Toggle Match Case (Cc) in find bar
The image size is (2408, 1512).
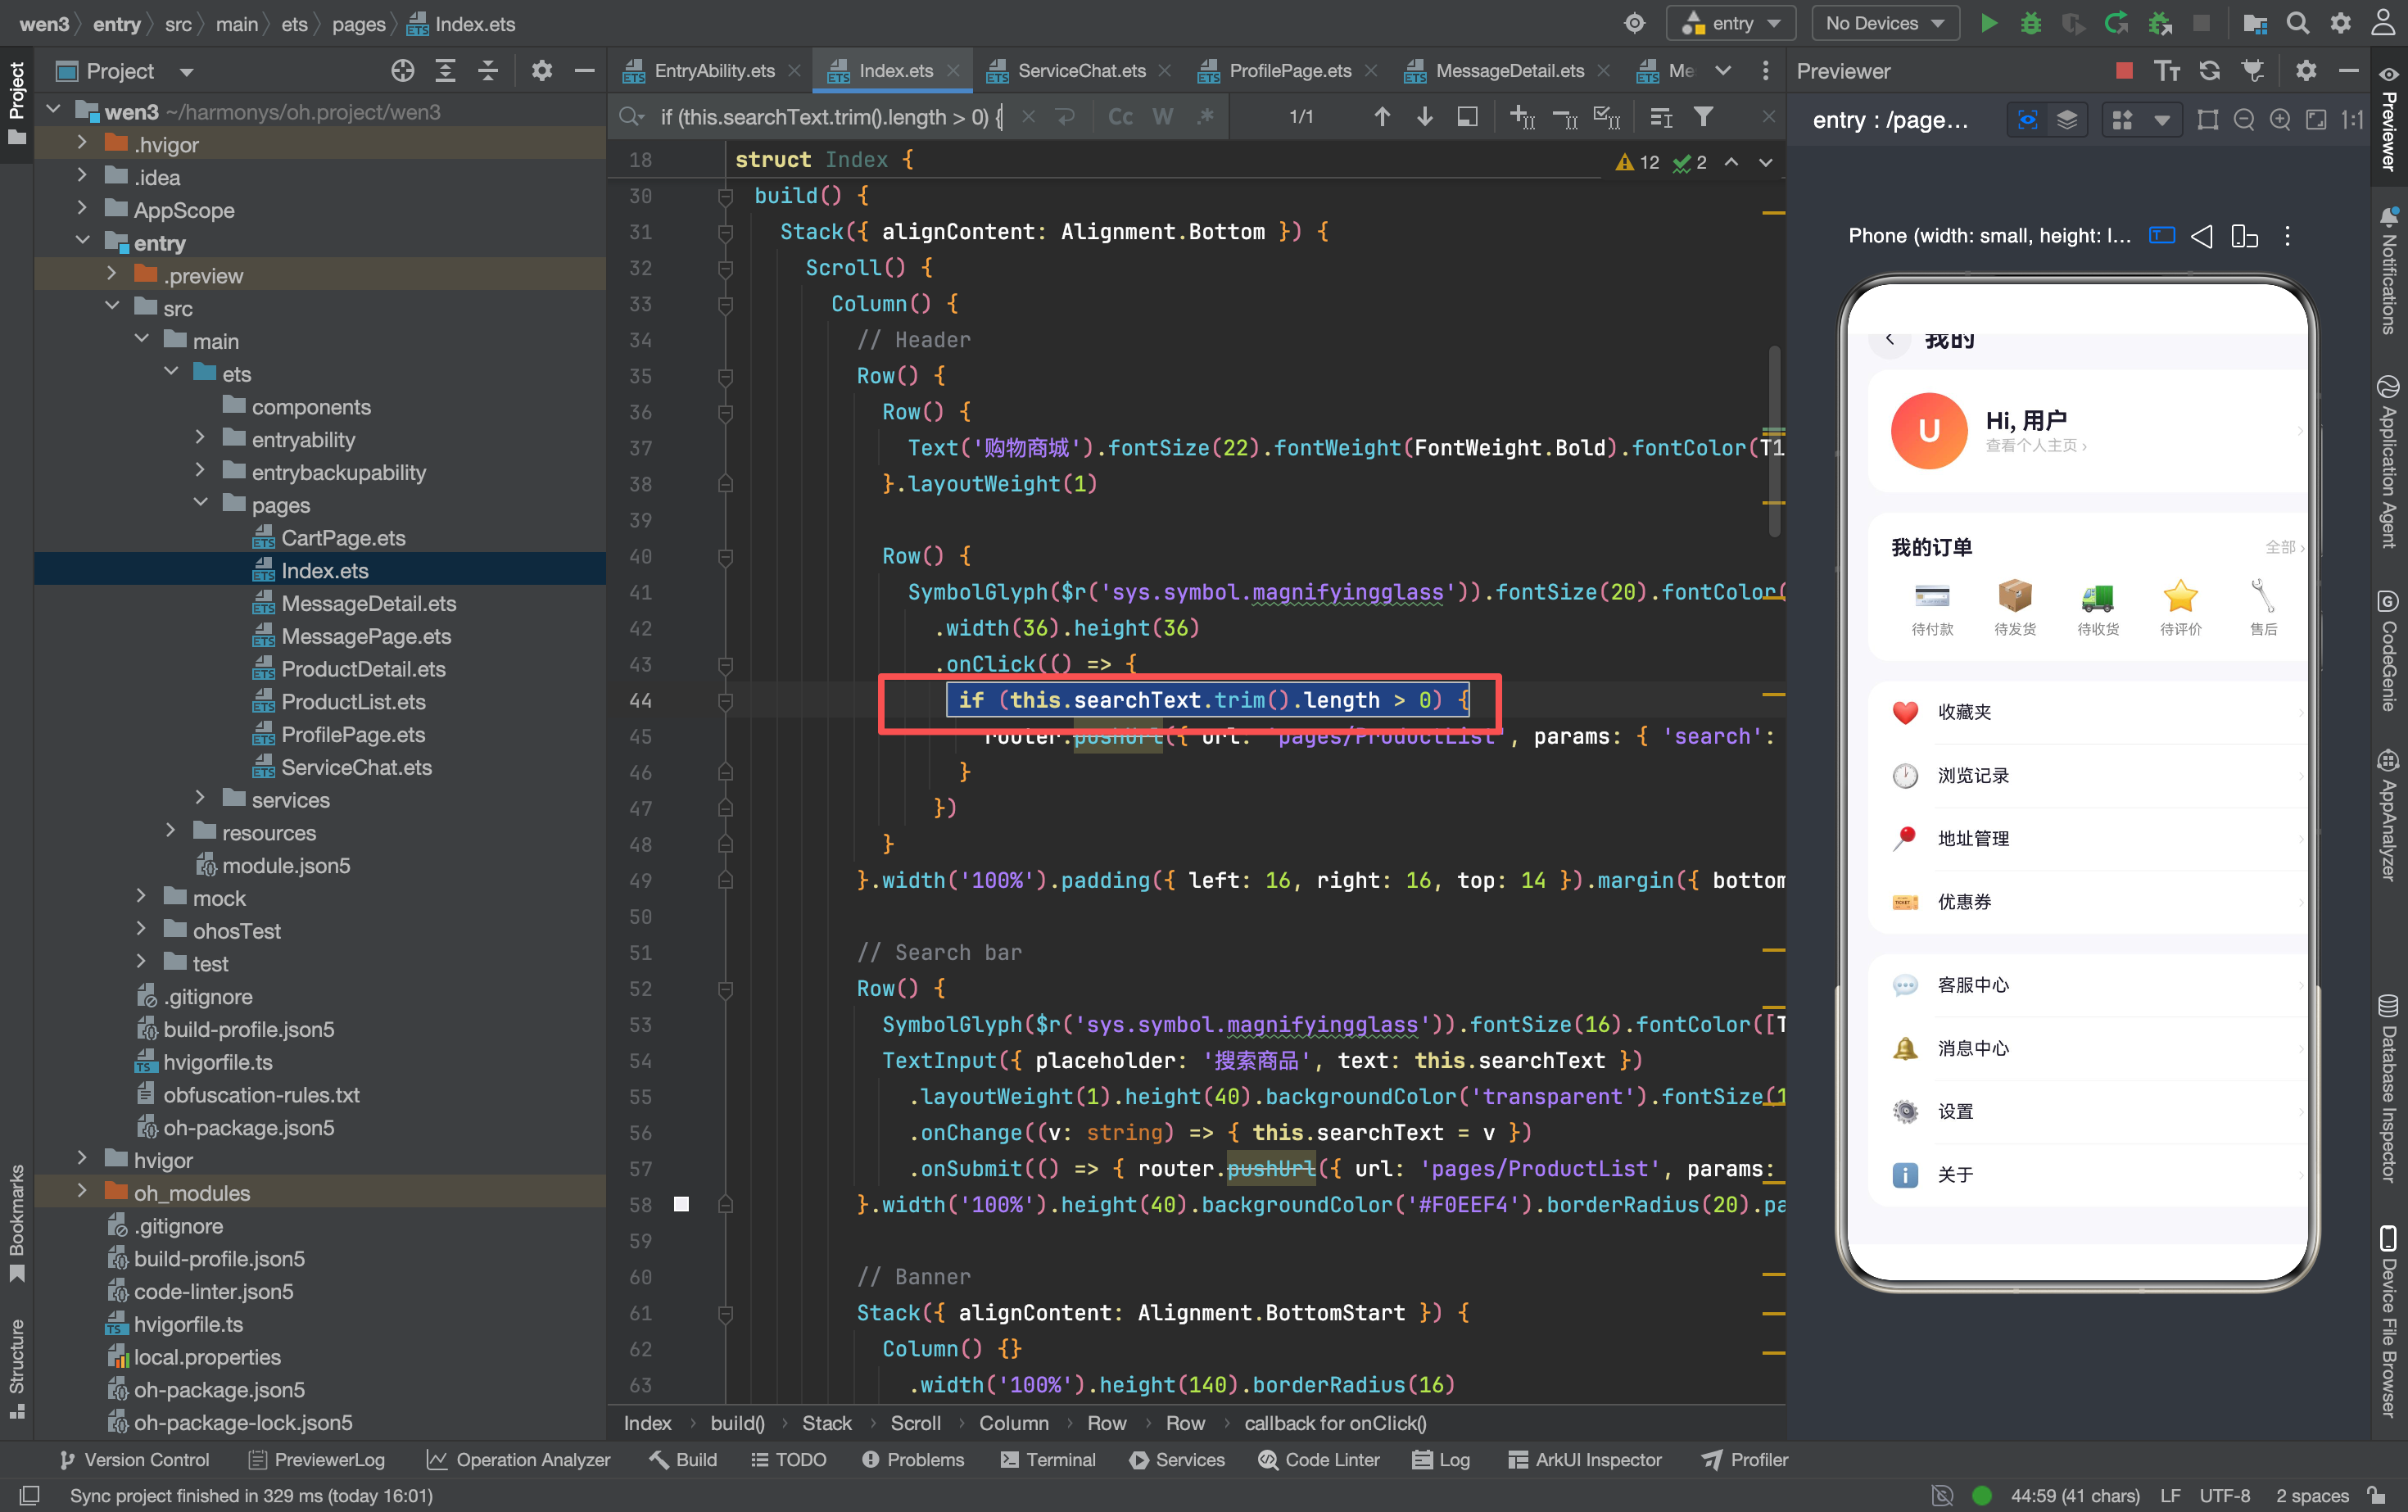(1121, 117)
